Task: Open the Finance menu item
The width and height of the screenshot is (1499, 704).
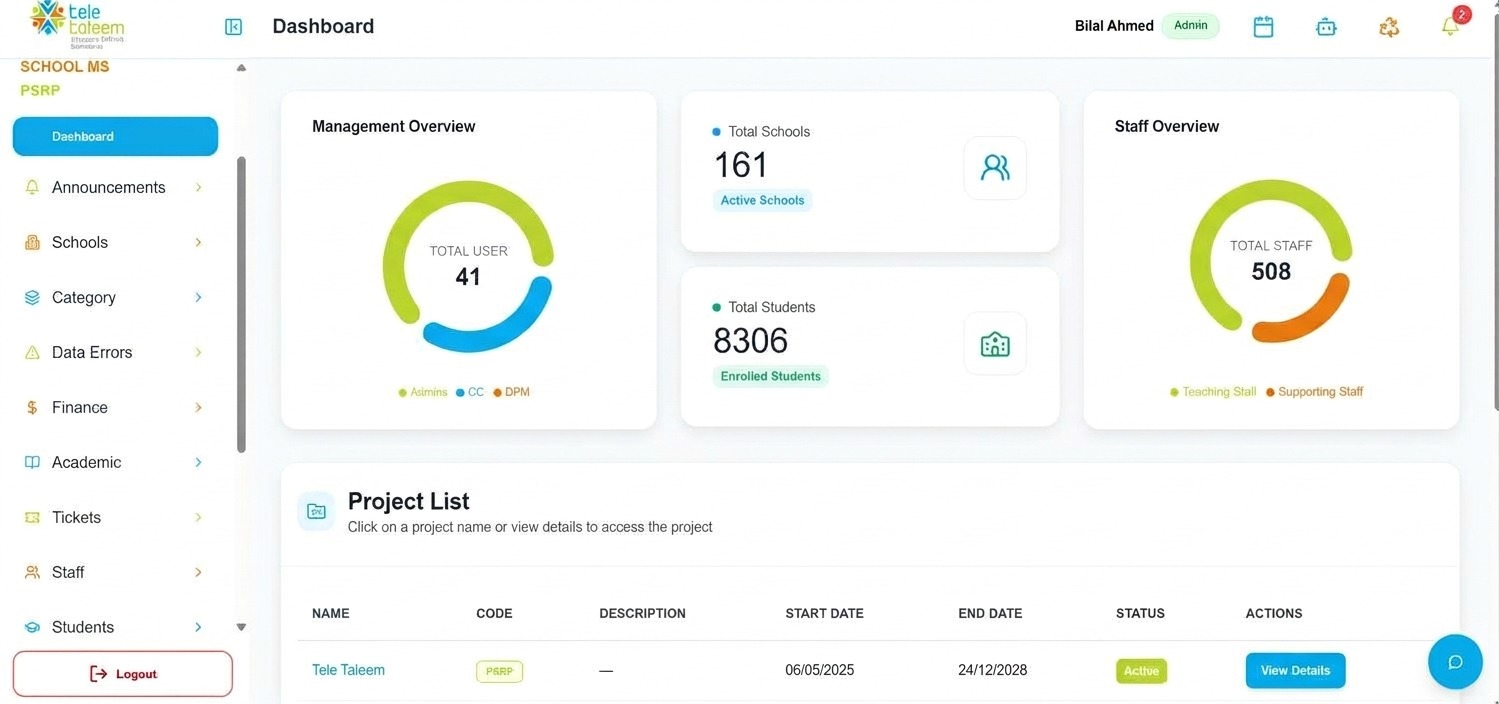Action: point(115,407)
